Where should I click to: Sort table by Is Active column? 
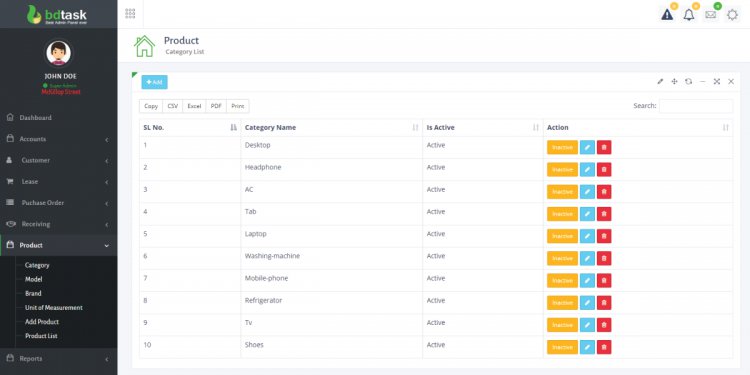point(483,128)
